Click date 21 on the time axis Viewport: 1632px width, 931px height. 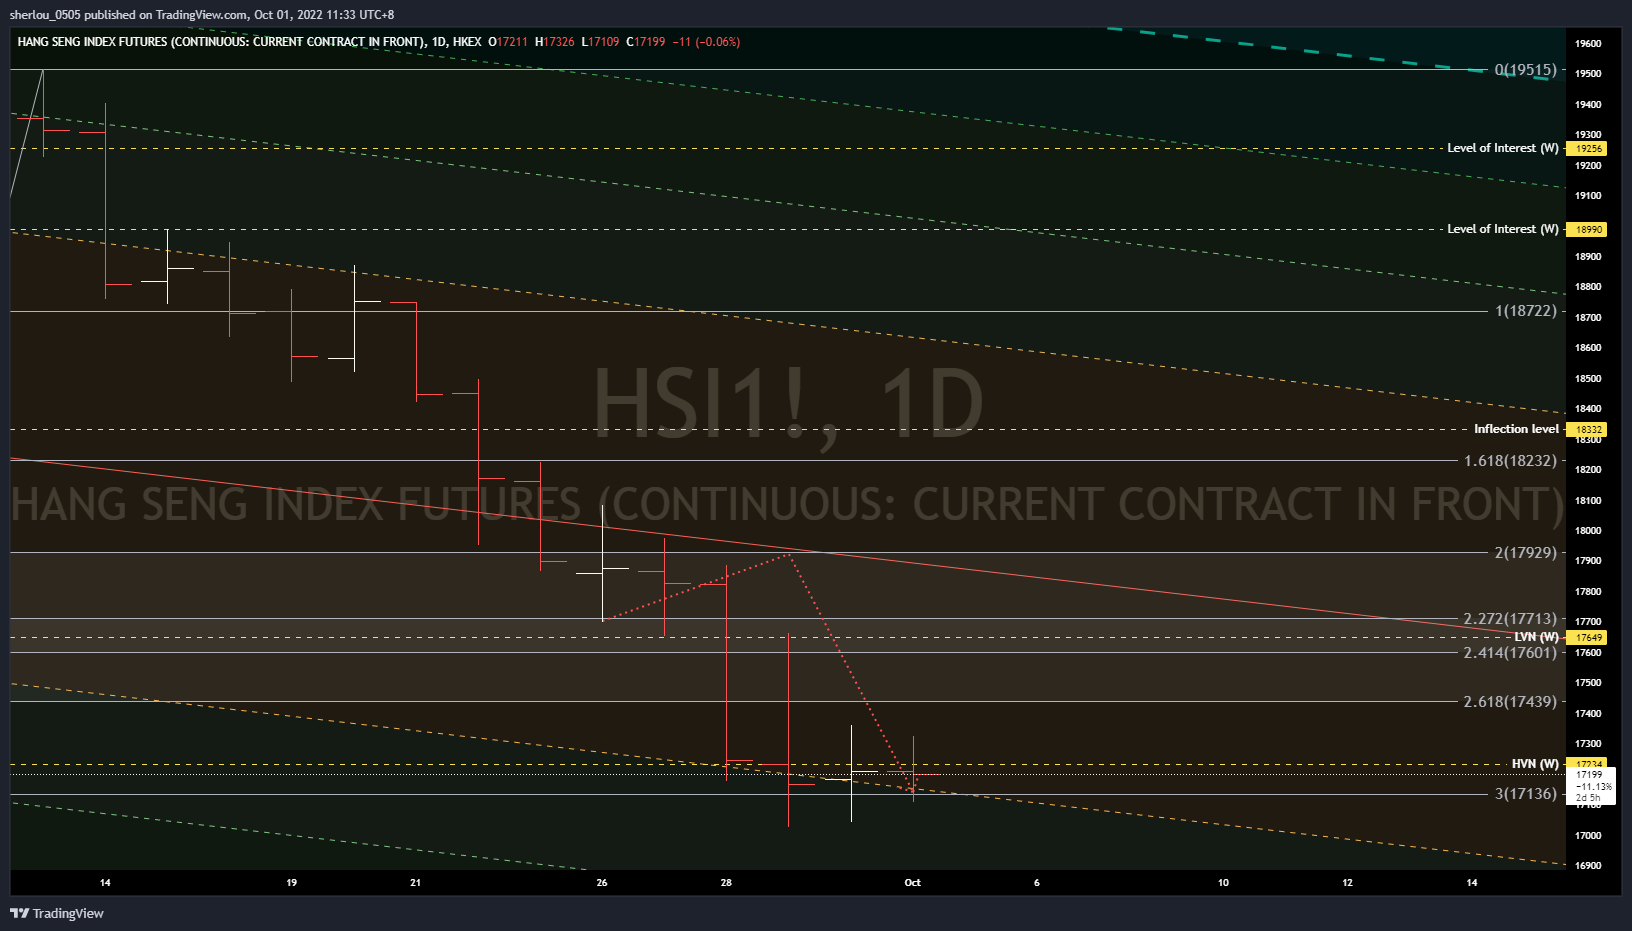point(415,883)
